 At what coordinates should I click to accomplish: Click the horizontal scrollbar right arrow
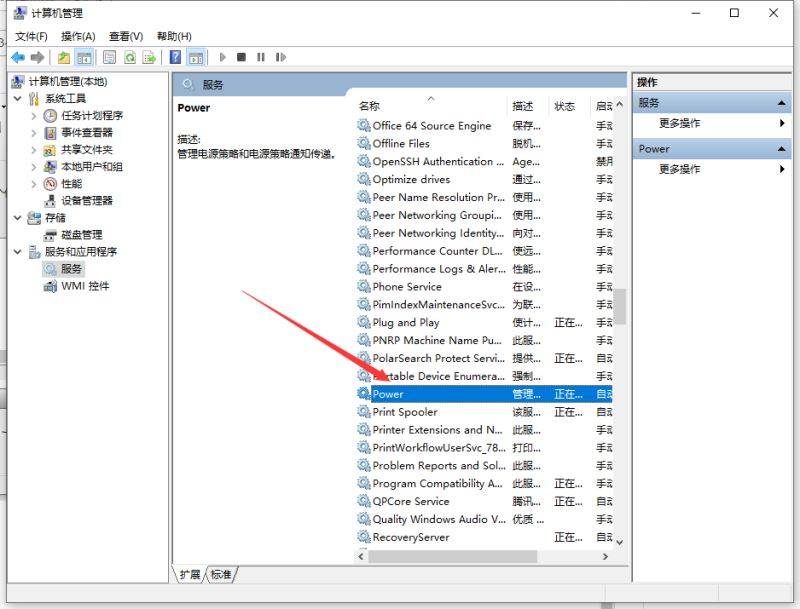[606, 556]
